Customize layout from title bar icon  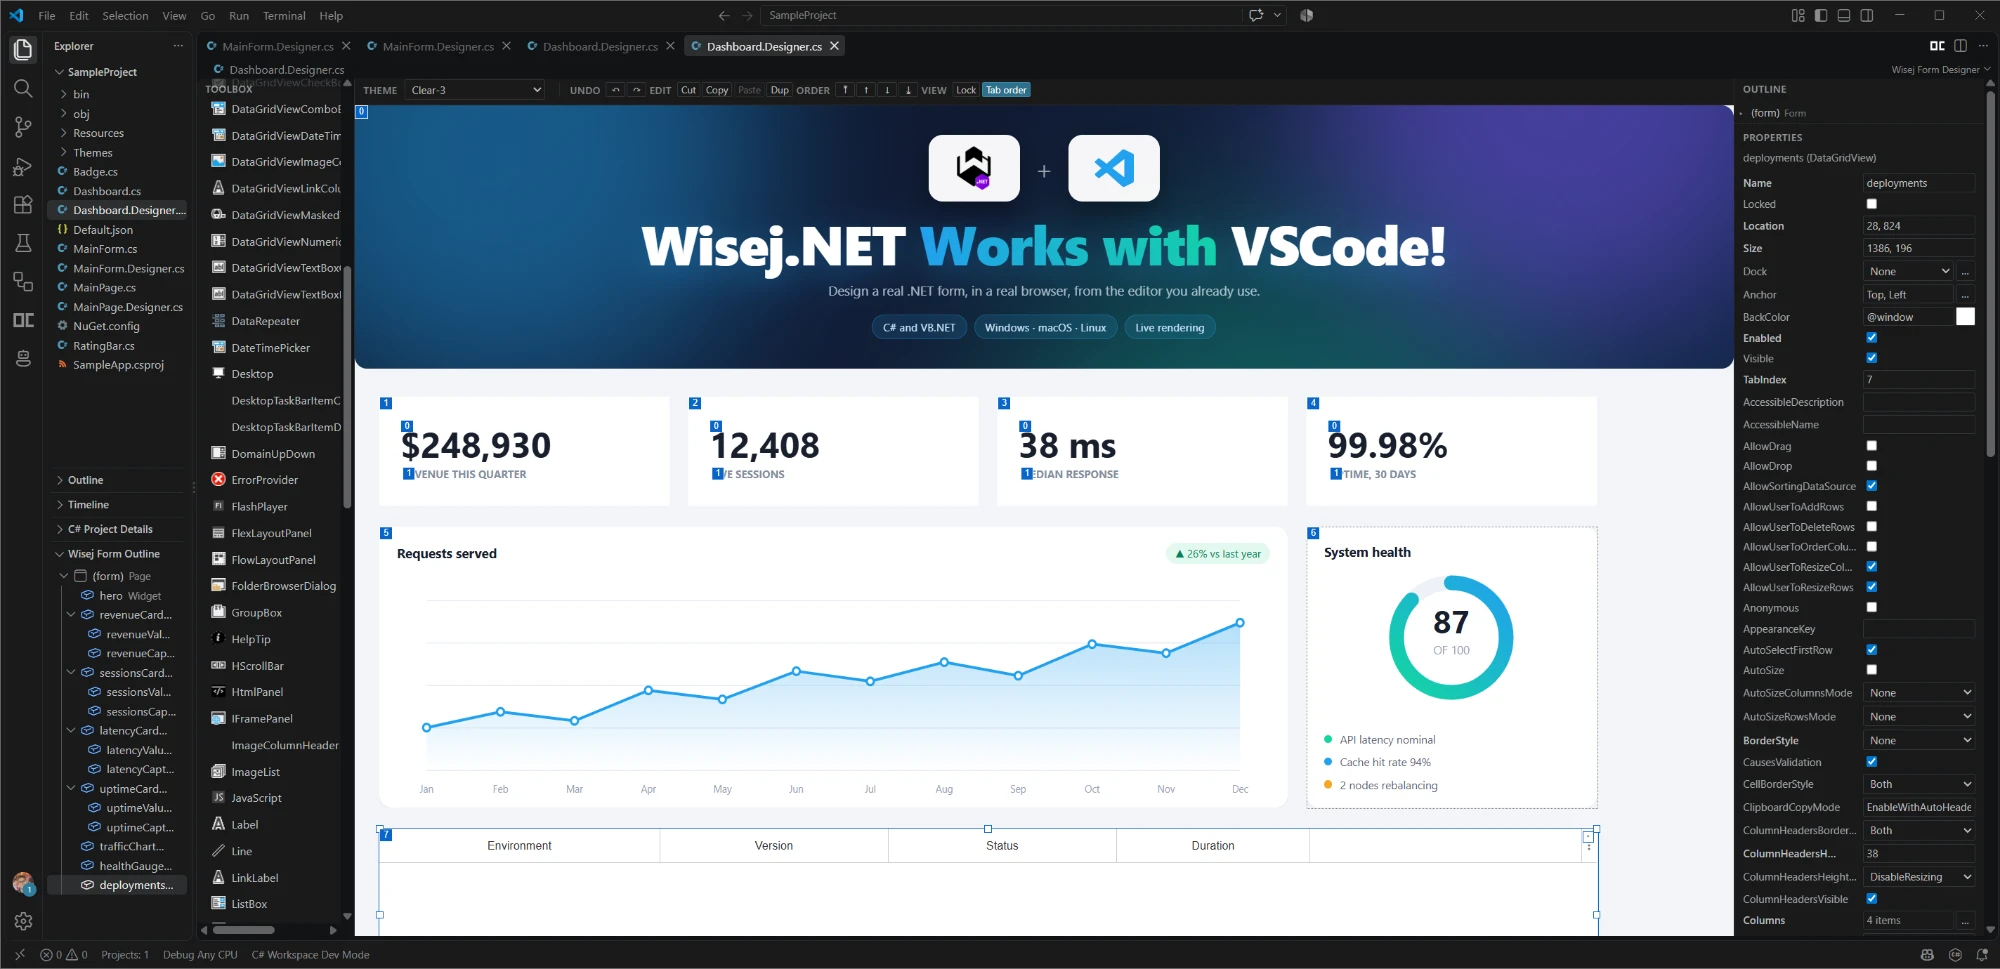1798,15
